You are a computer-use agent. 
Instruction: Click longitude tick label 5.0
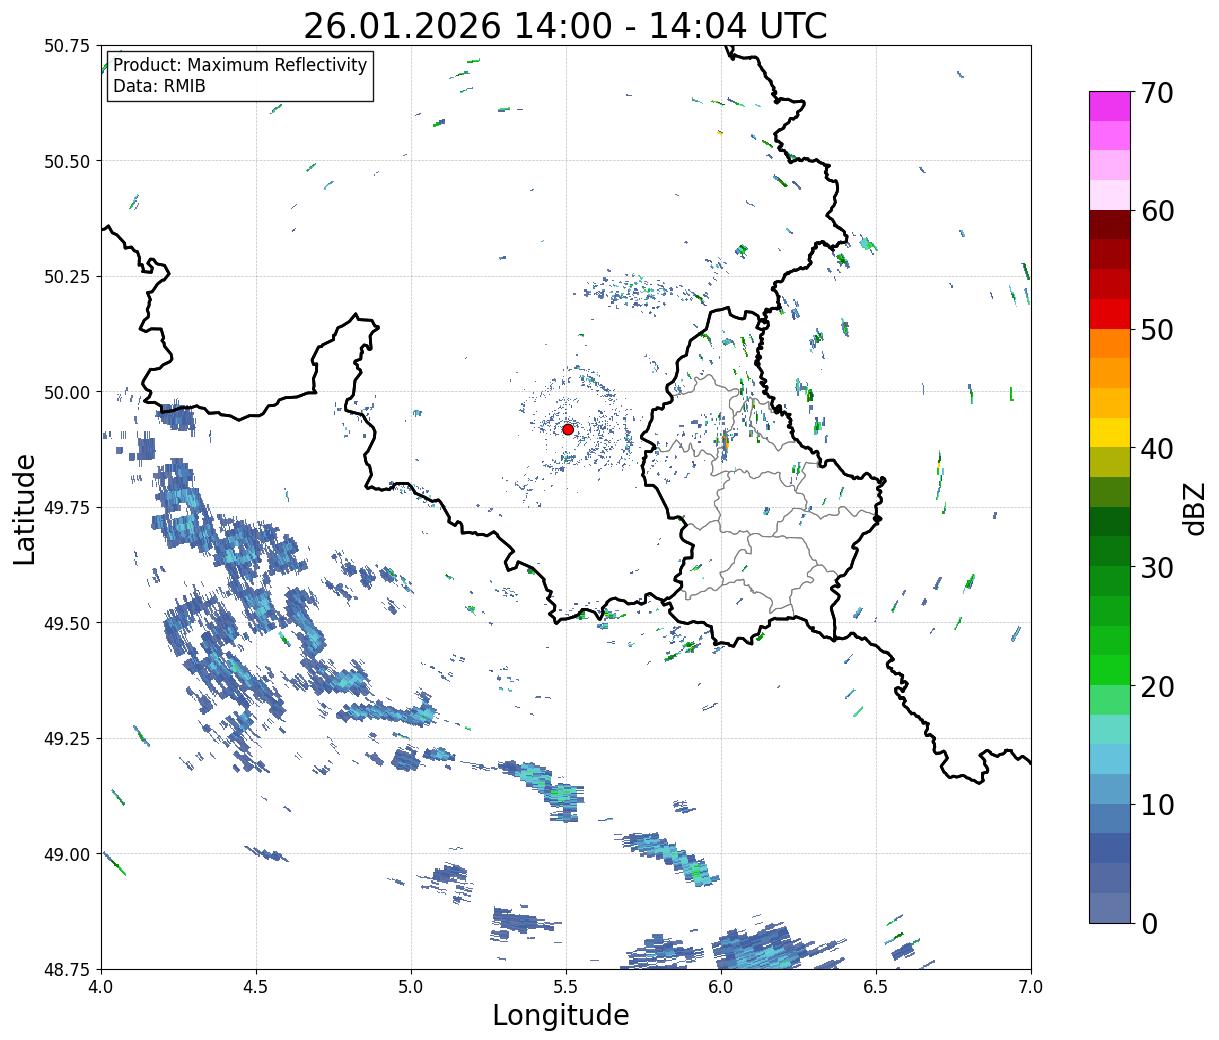coord(411,987)
